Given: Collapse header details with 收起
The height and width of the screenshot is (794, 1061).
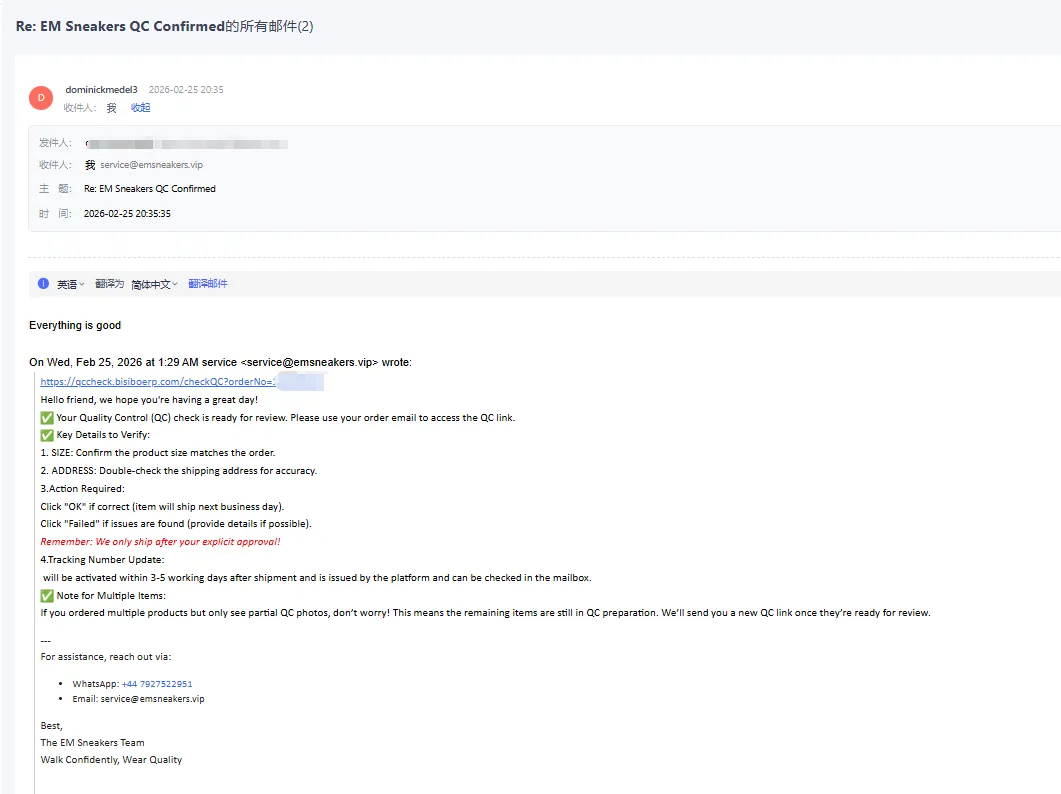Looking at the screenshot, I should tap(140, 108).
